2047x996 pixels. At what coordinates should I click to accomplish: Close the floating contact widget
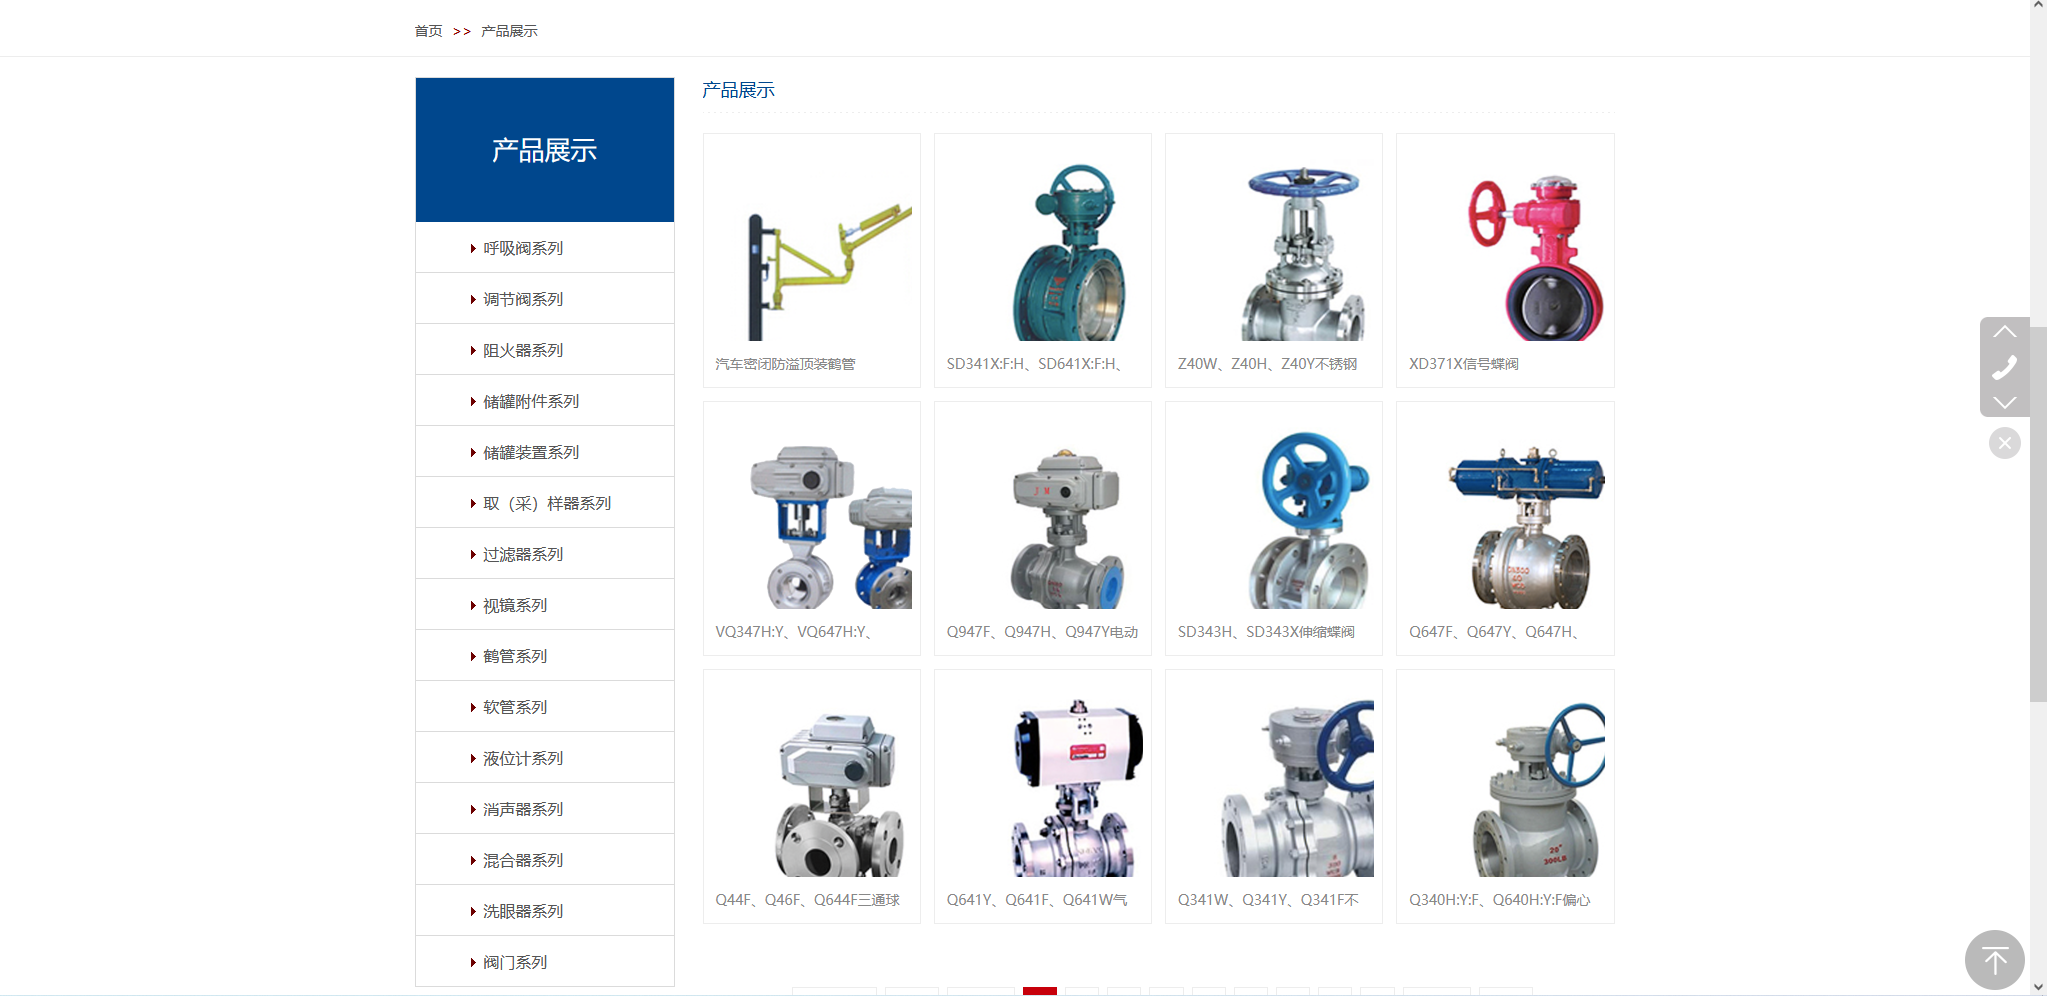pos(2004,443)
